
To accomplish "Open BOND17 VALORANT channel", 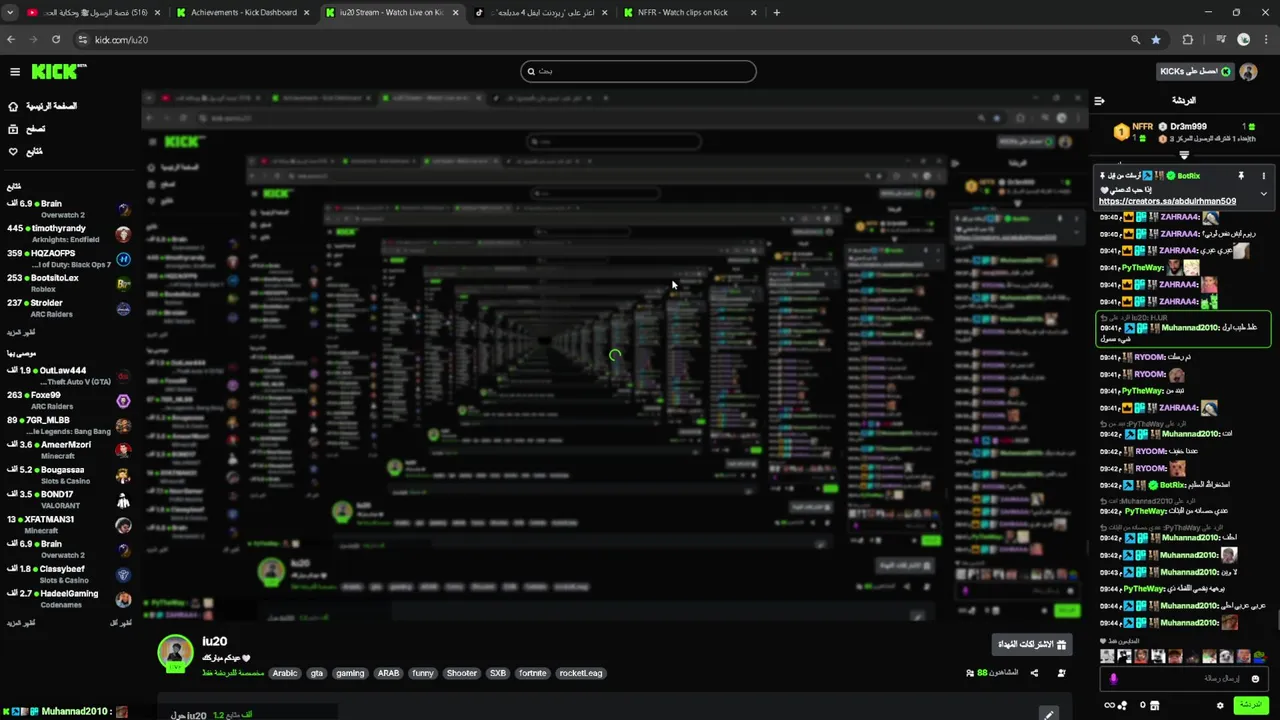I will (68, 500).
